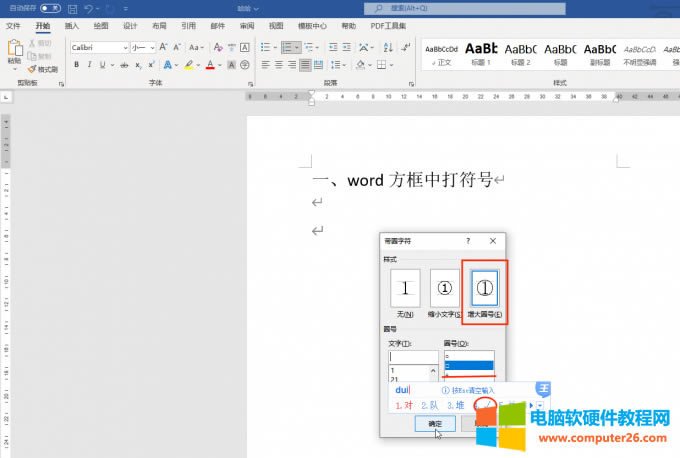The image size is (680, 458).
Task: Toggle the AutoSave switch
Action: tap(49, 8)
